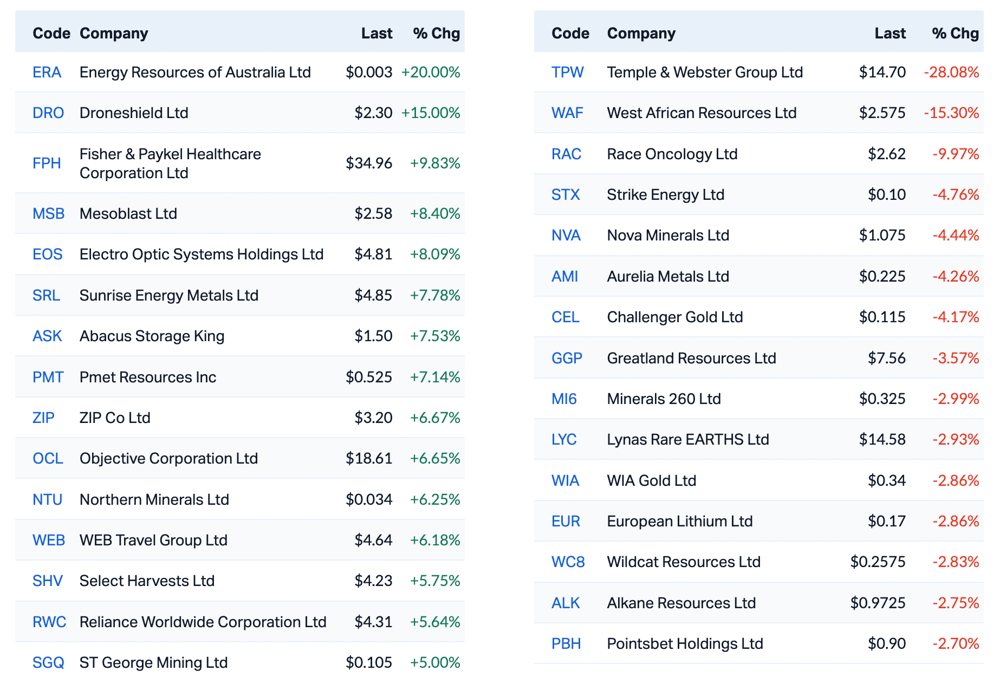Click the -9.97% change value

pos(955,154)
